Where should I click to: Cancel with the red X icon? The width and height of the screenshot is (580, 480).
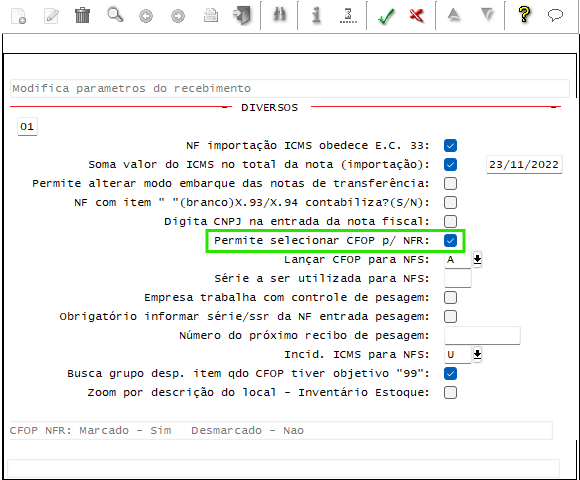tap(417, 16)
